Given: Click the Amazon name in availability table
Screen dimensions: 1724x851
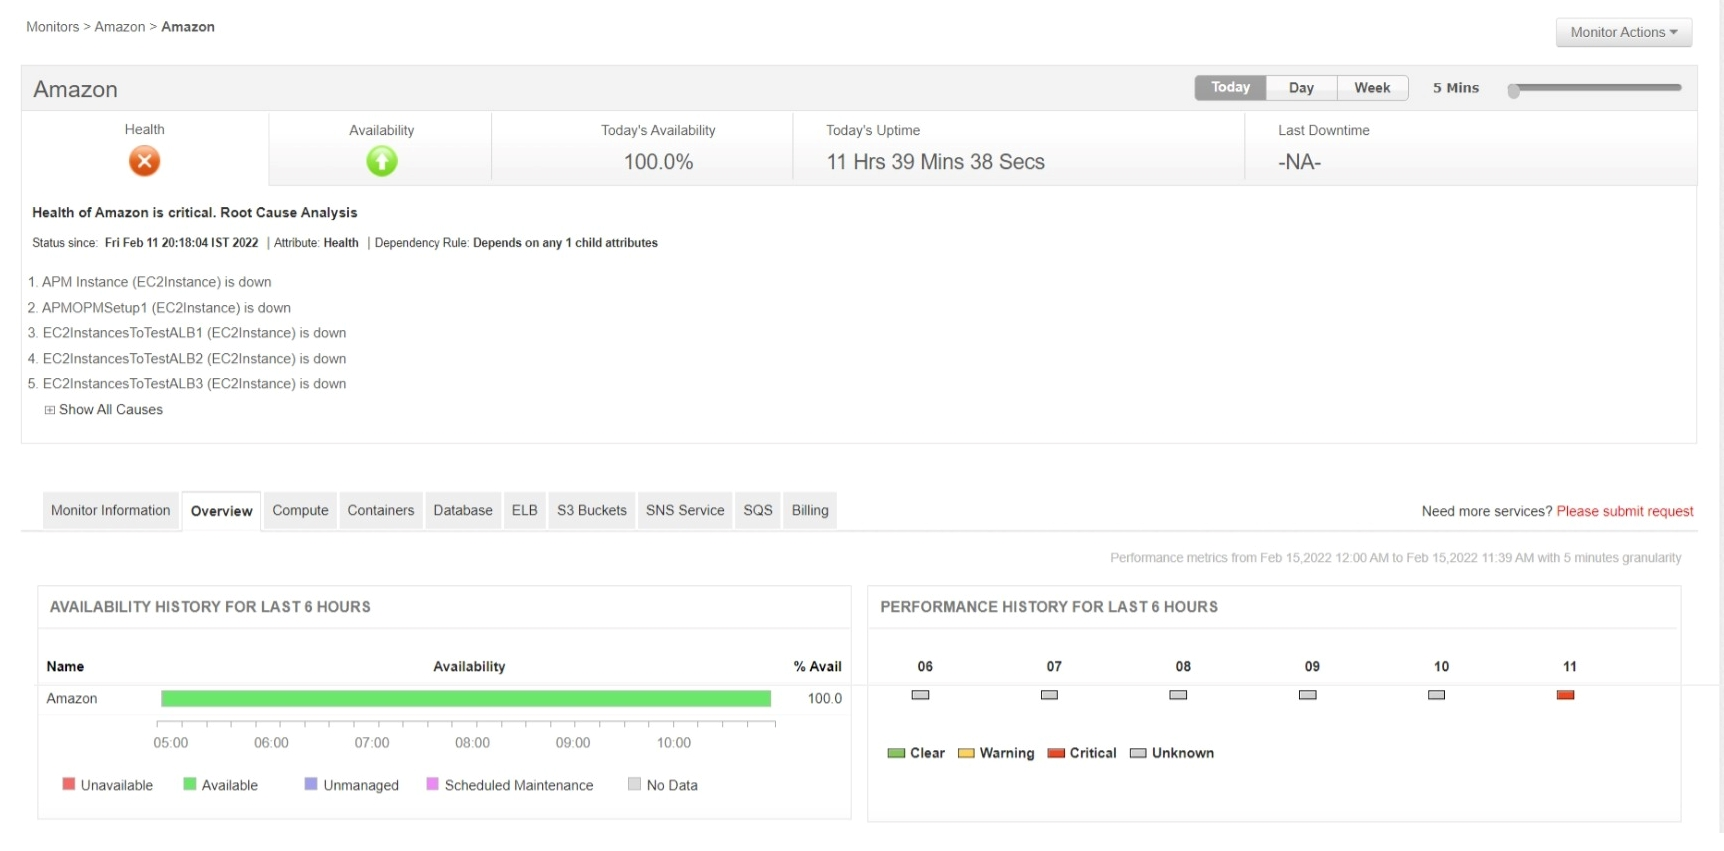Looking at the screenshot, I should [72, 699].
